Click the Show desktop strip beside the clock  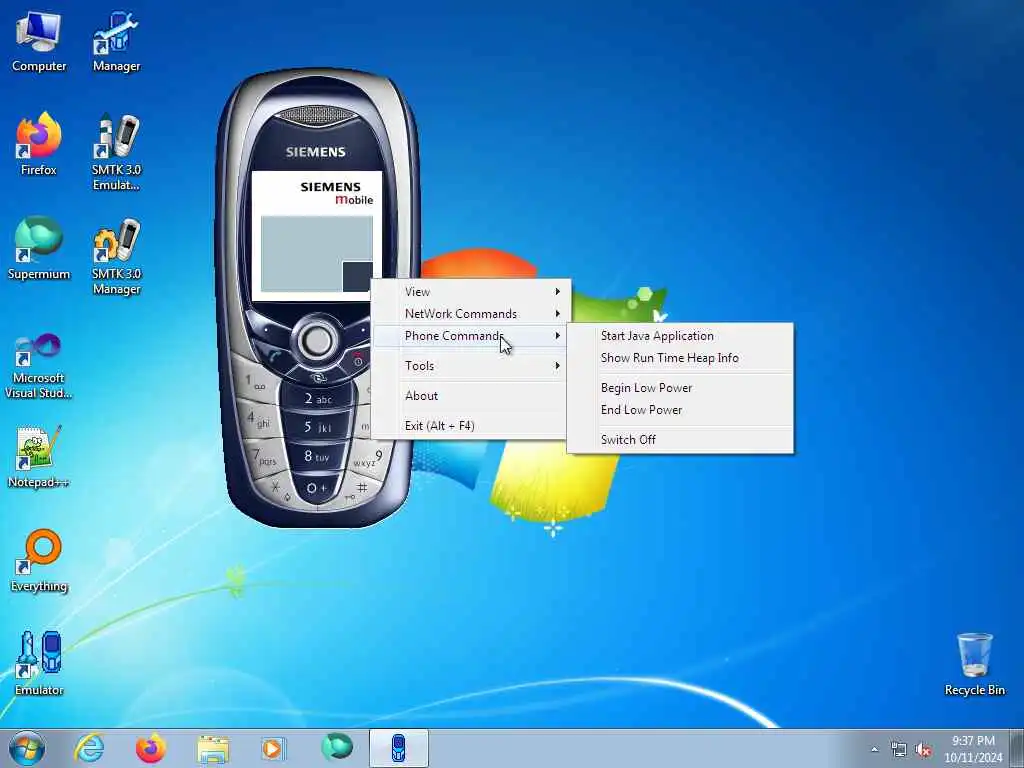click(1017, 748)
